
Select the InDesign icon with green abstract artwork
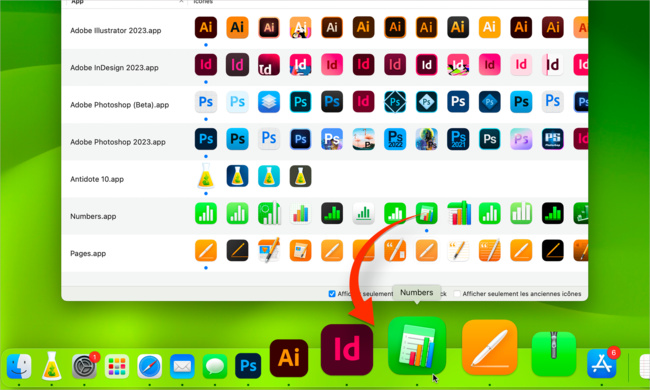pos(458,65)
